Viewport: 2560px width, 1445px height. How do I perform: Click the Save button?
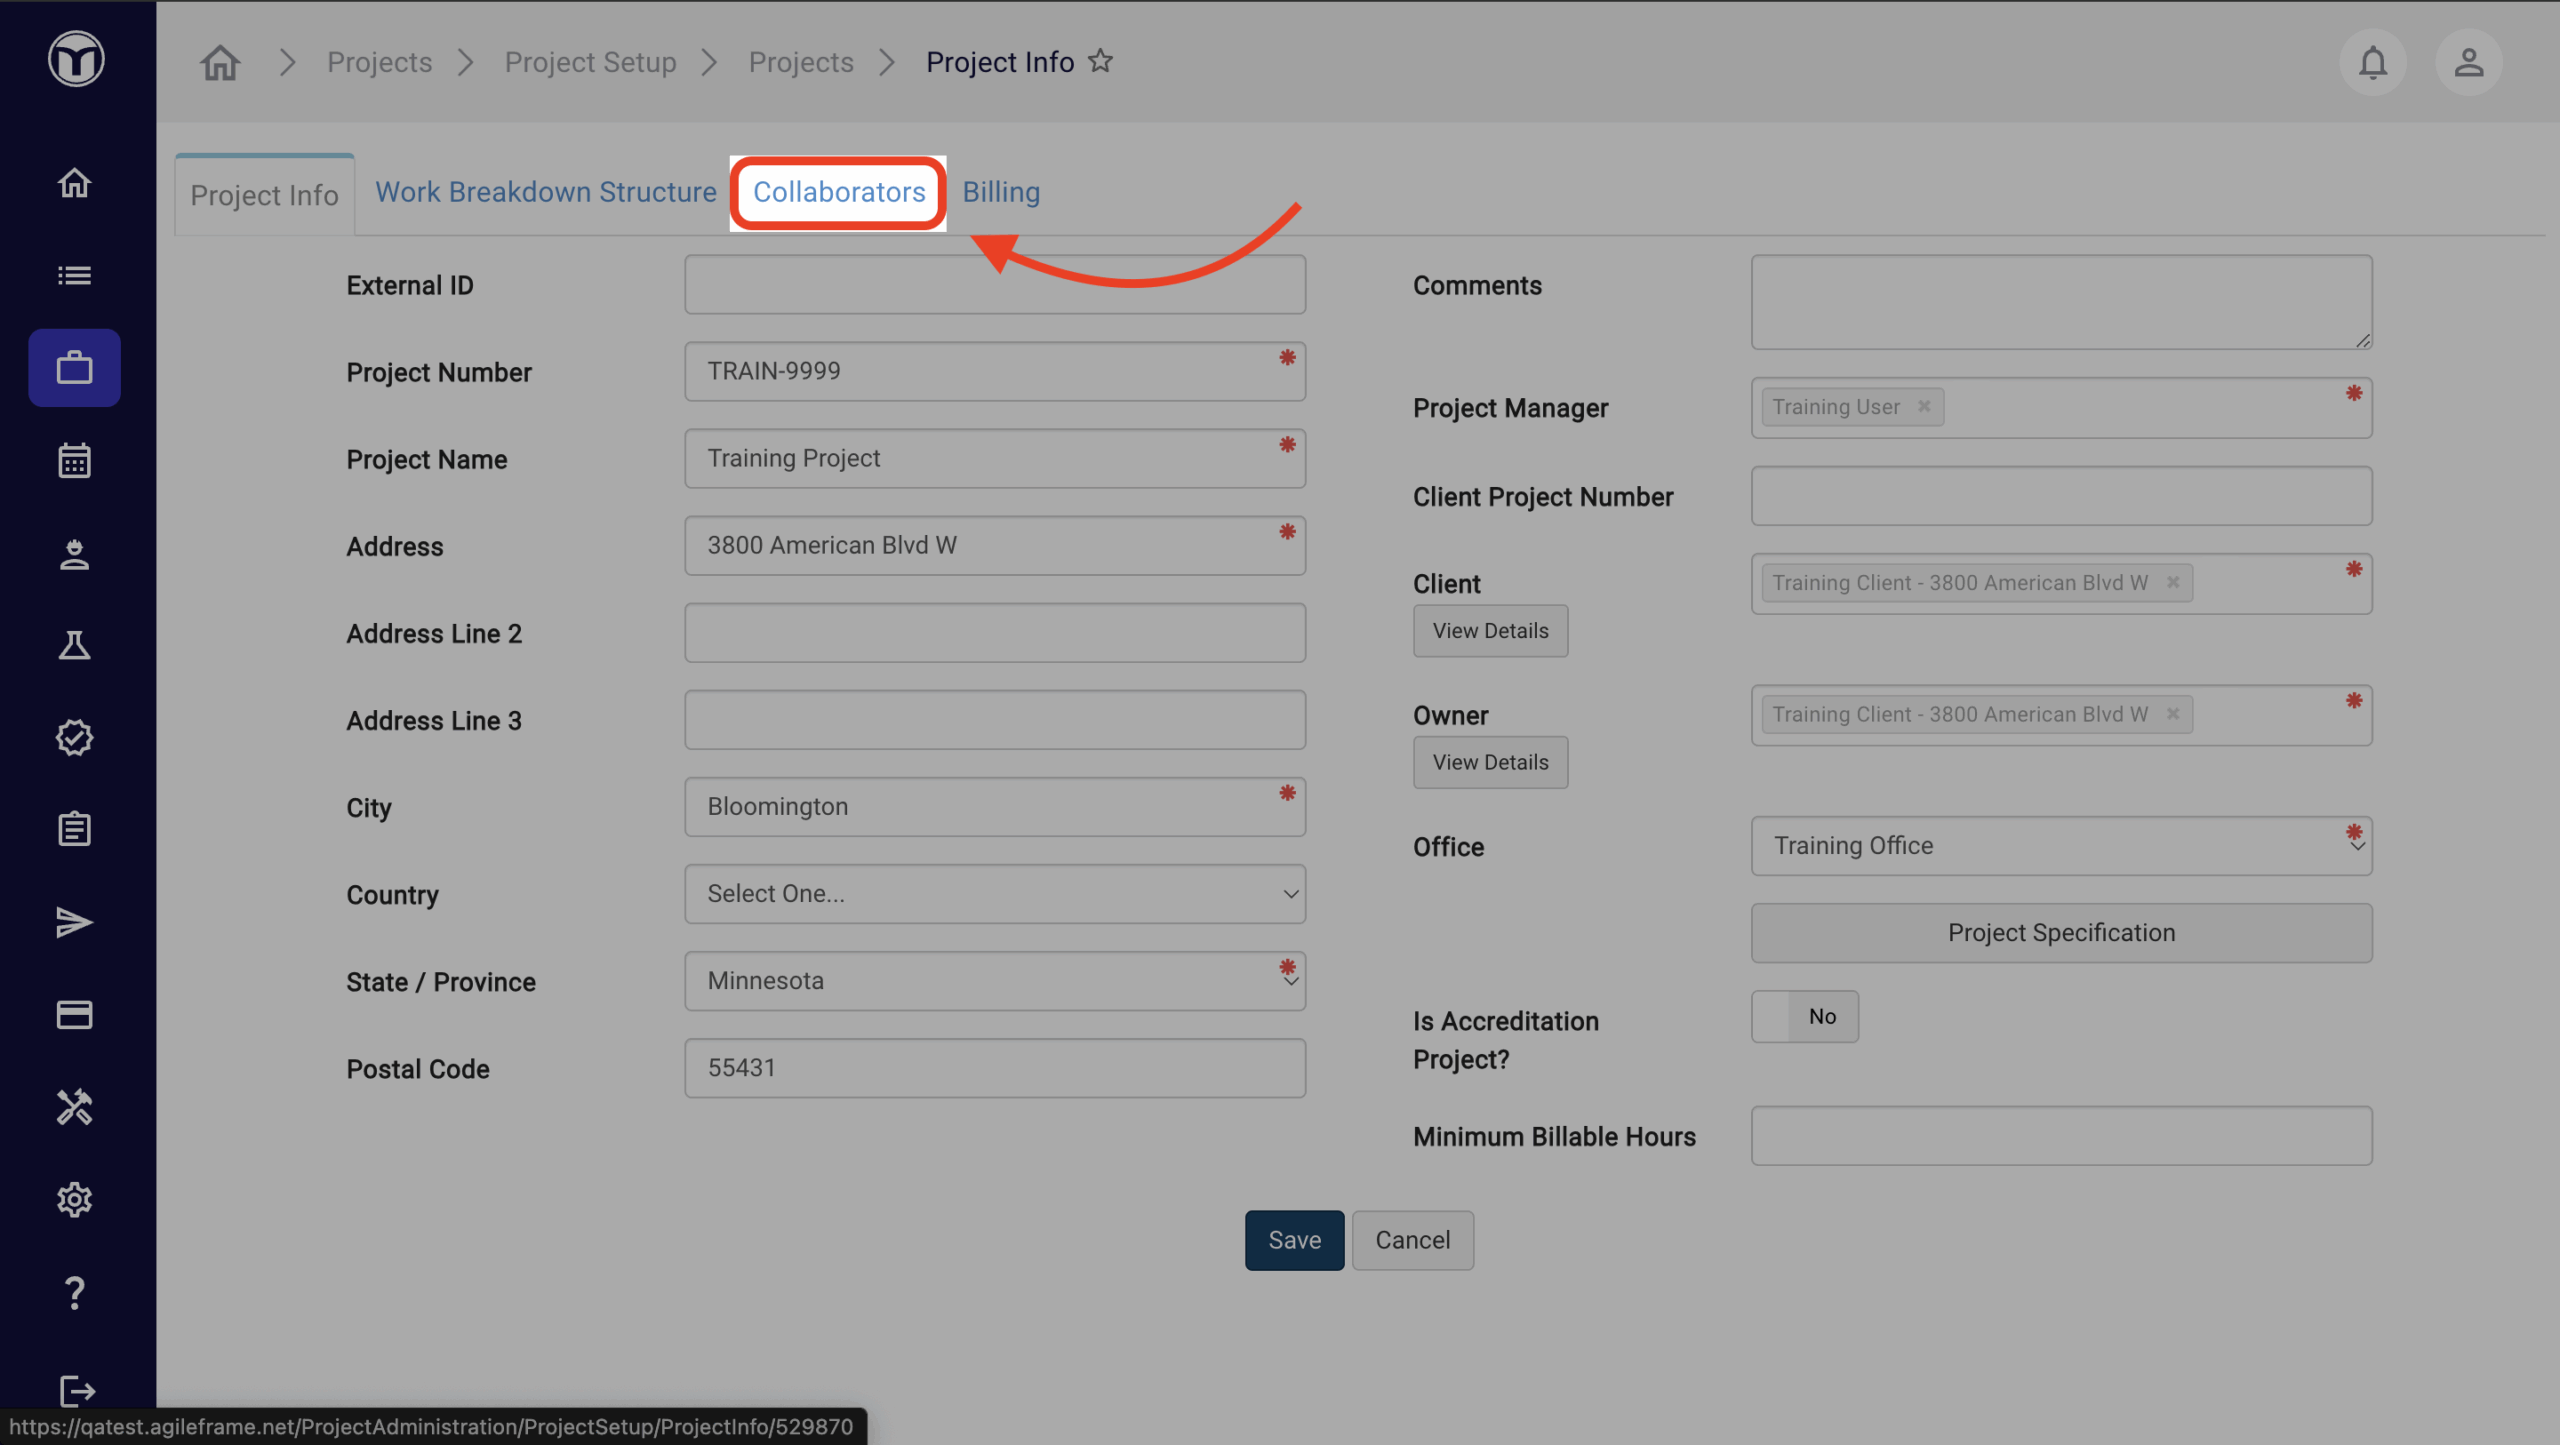pyautogui.click(x=1293, y=1240)
